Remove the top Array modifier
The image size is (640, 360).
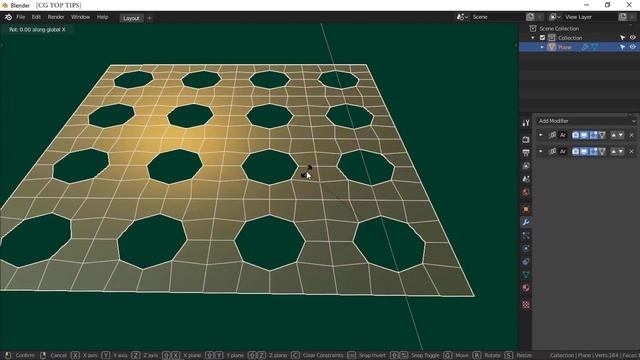click(631, 135)
